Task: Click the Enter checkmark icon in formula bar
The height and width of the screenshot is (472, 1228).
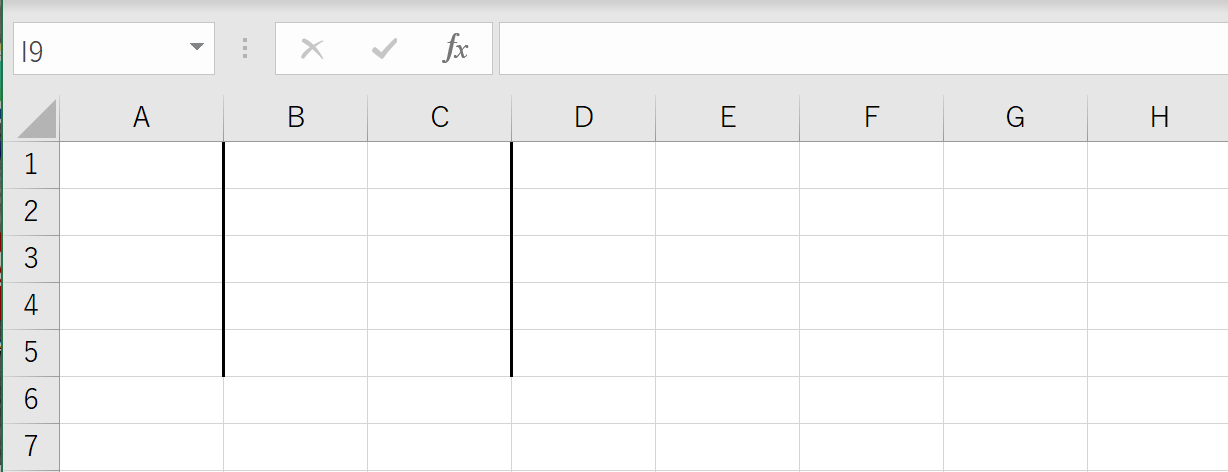Action: coord(384,49)
